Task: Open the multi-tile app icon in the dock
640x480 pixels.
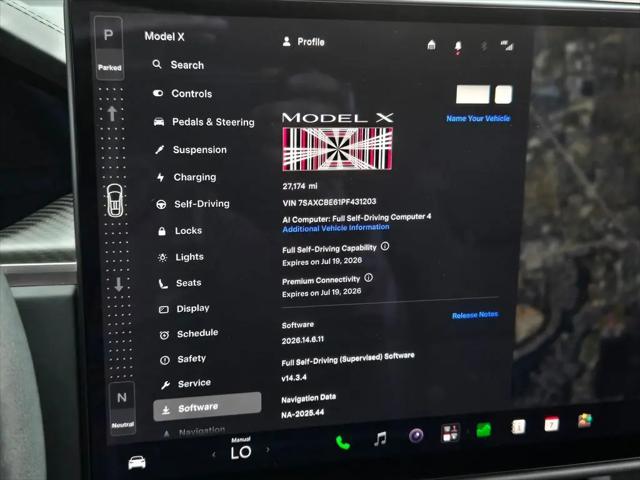Action: [x=451, y=433]
